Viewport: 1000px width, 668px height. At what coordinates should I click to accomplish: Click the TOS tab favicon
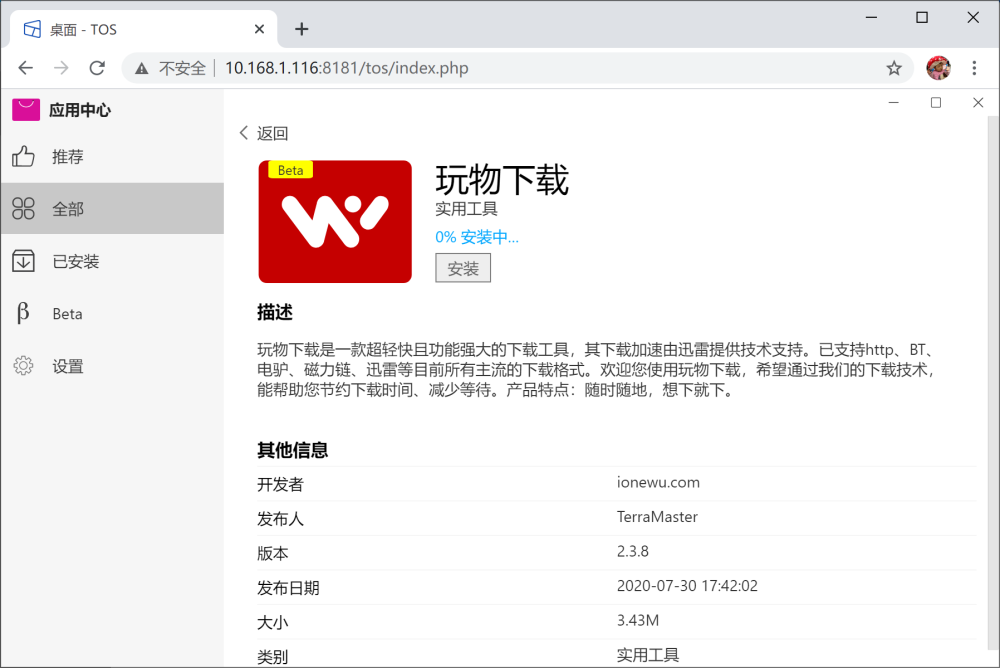(32, 29)
